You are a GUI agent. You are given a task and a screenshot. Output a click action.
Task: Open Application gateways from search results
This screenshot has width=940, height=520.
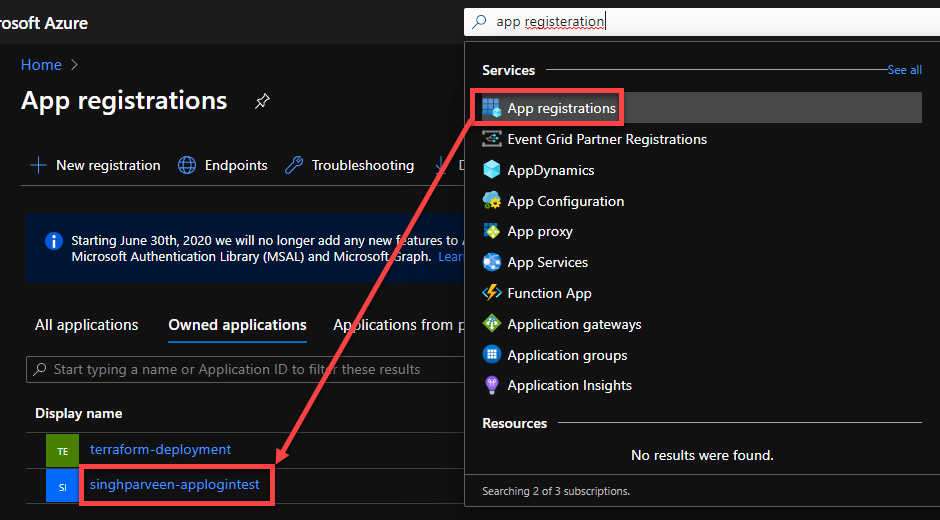[574, 324]
